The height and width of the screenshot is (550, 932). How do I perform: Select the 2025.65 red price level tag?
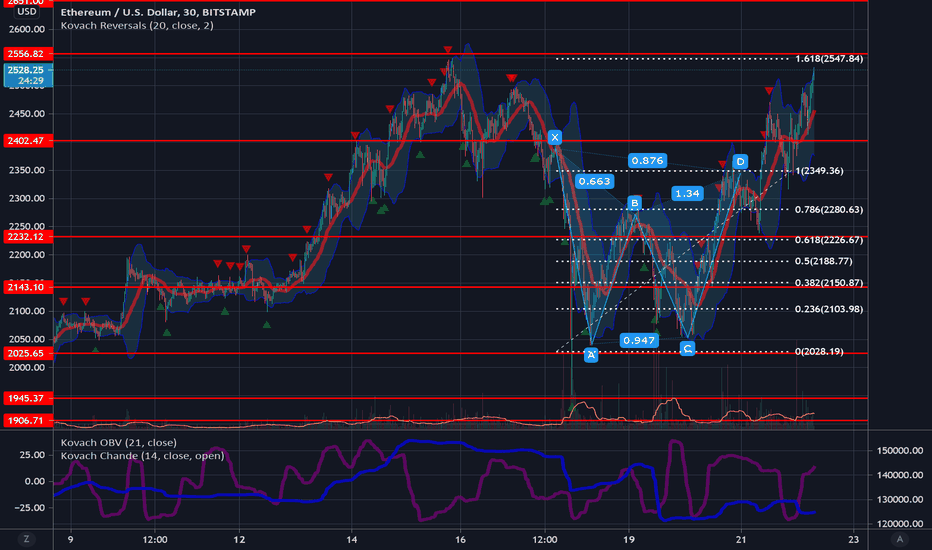(28, 353)
